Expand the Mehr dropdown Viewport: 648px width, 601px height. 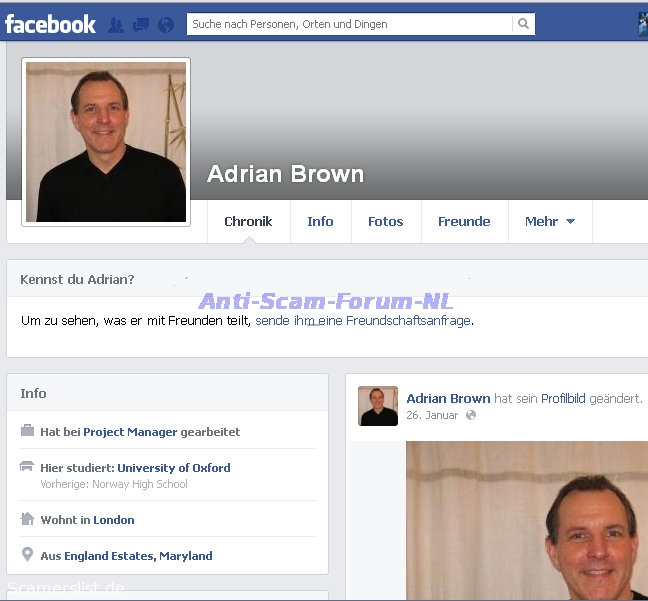[550, 222]
